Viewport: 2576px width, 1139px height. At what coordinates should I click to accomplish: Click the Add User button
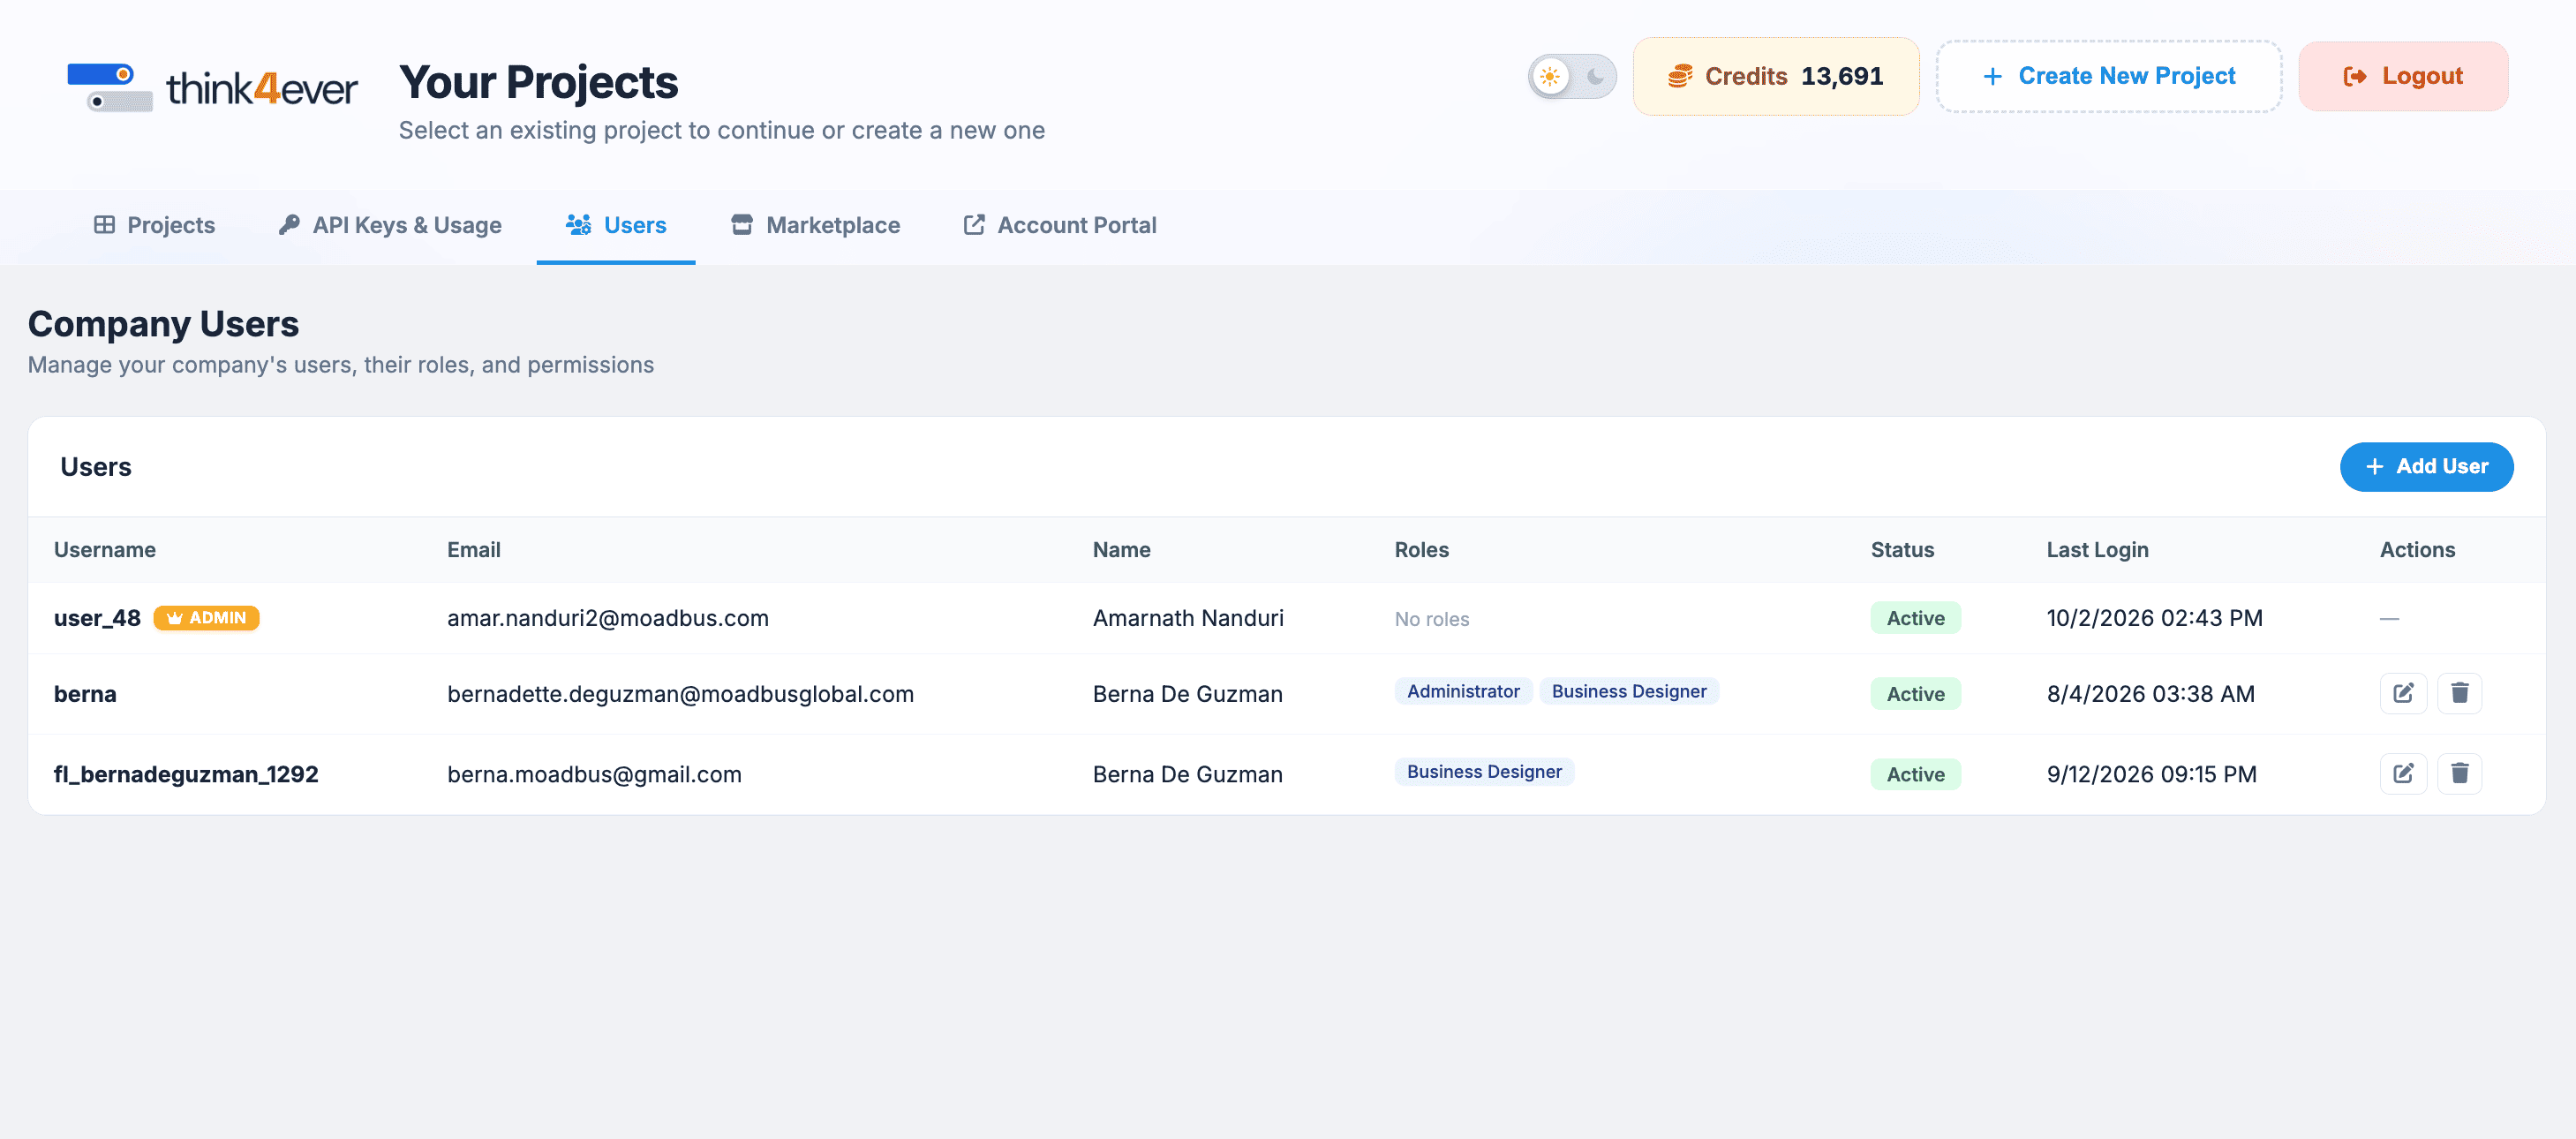point(2426,467)
